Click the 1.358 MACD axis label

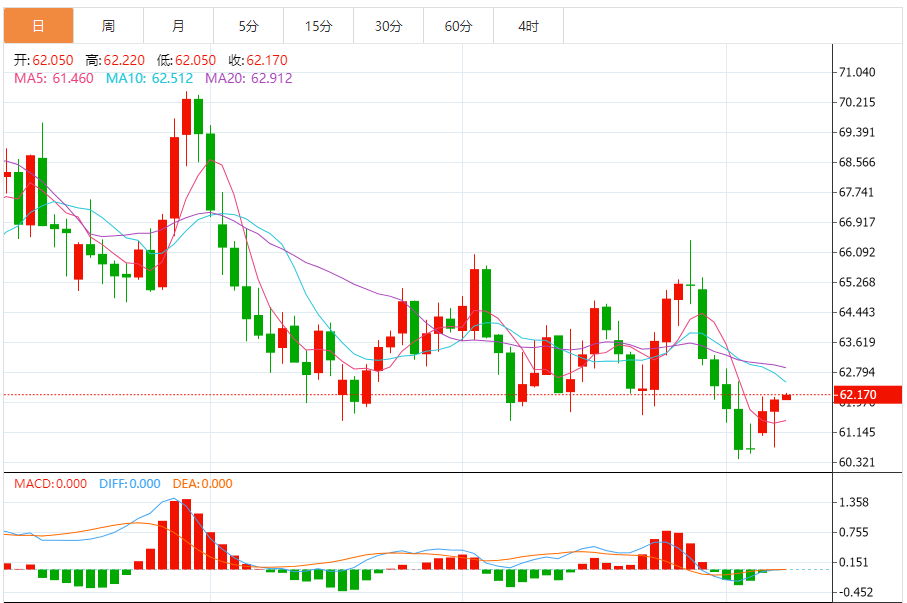858,502
